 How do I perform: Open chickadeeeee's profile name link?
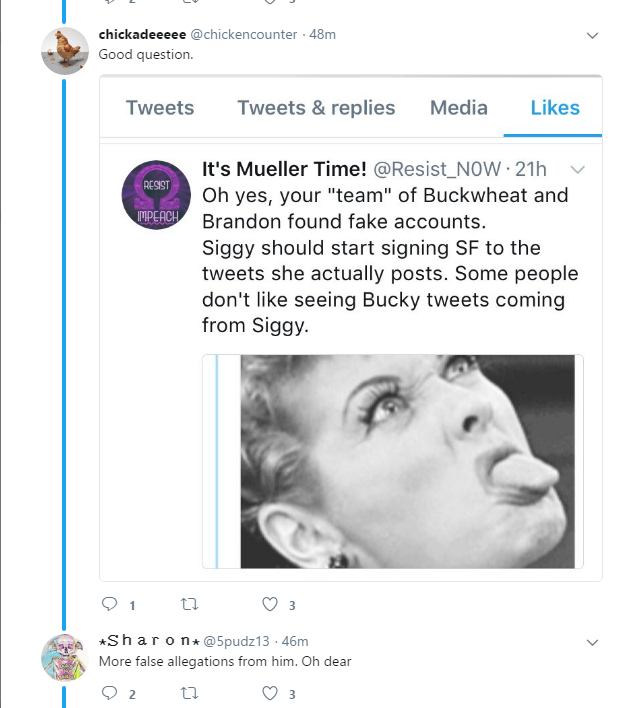coord(142,35)
